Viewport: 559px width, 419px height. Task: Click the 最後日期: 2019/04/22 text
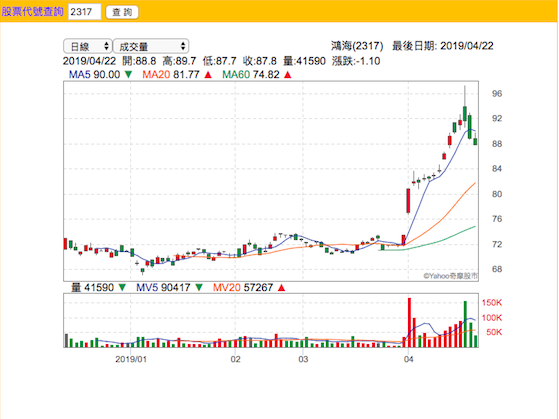click(x=443, y=46)
